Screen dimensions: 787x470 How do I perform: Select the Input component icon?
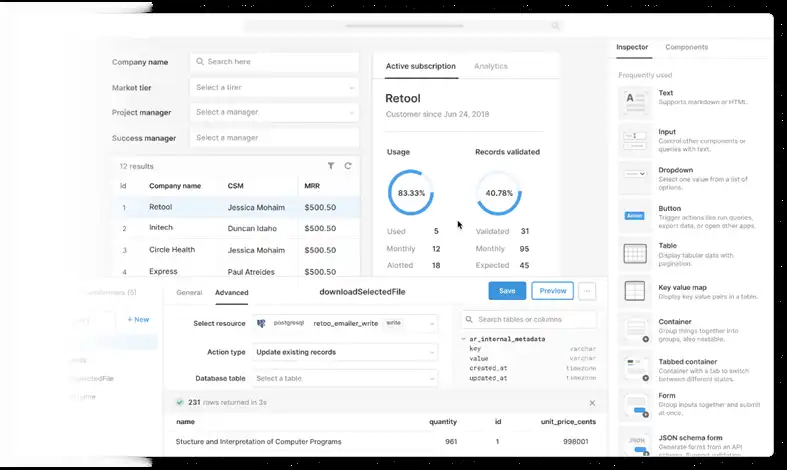click(635, 141)
